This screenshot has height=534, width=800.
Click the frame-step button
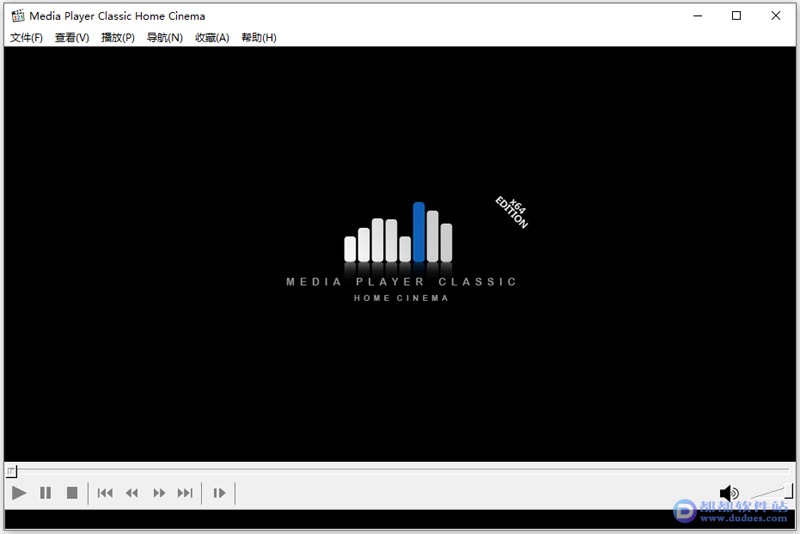click(219, 493)
